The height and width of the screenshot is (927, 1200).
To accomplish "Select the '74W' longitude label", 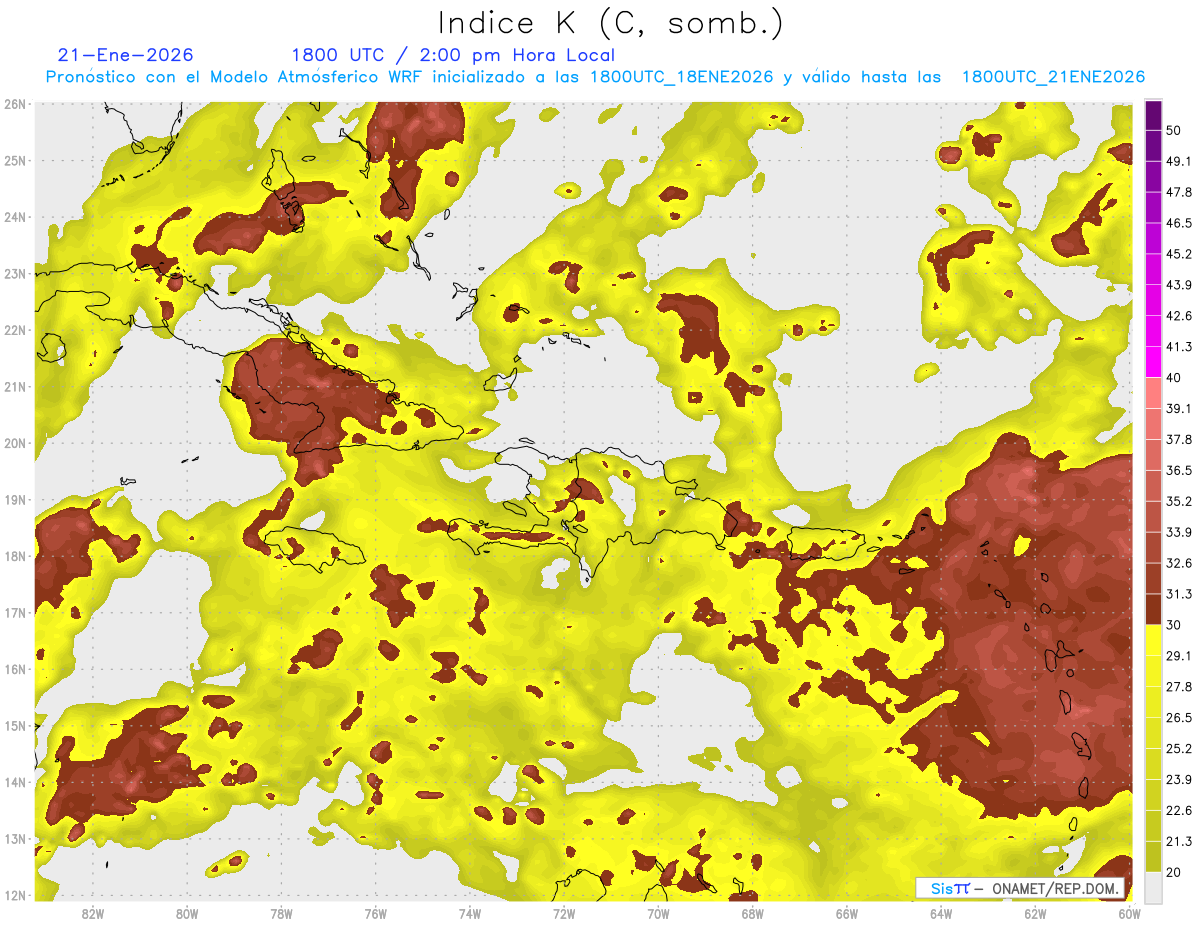I will tap(470, 913).
